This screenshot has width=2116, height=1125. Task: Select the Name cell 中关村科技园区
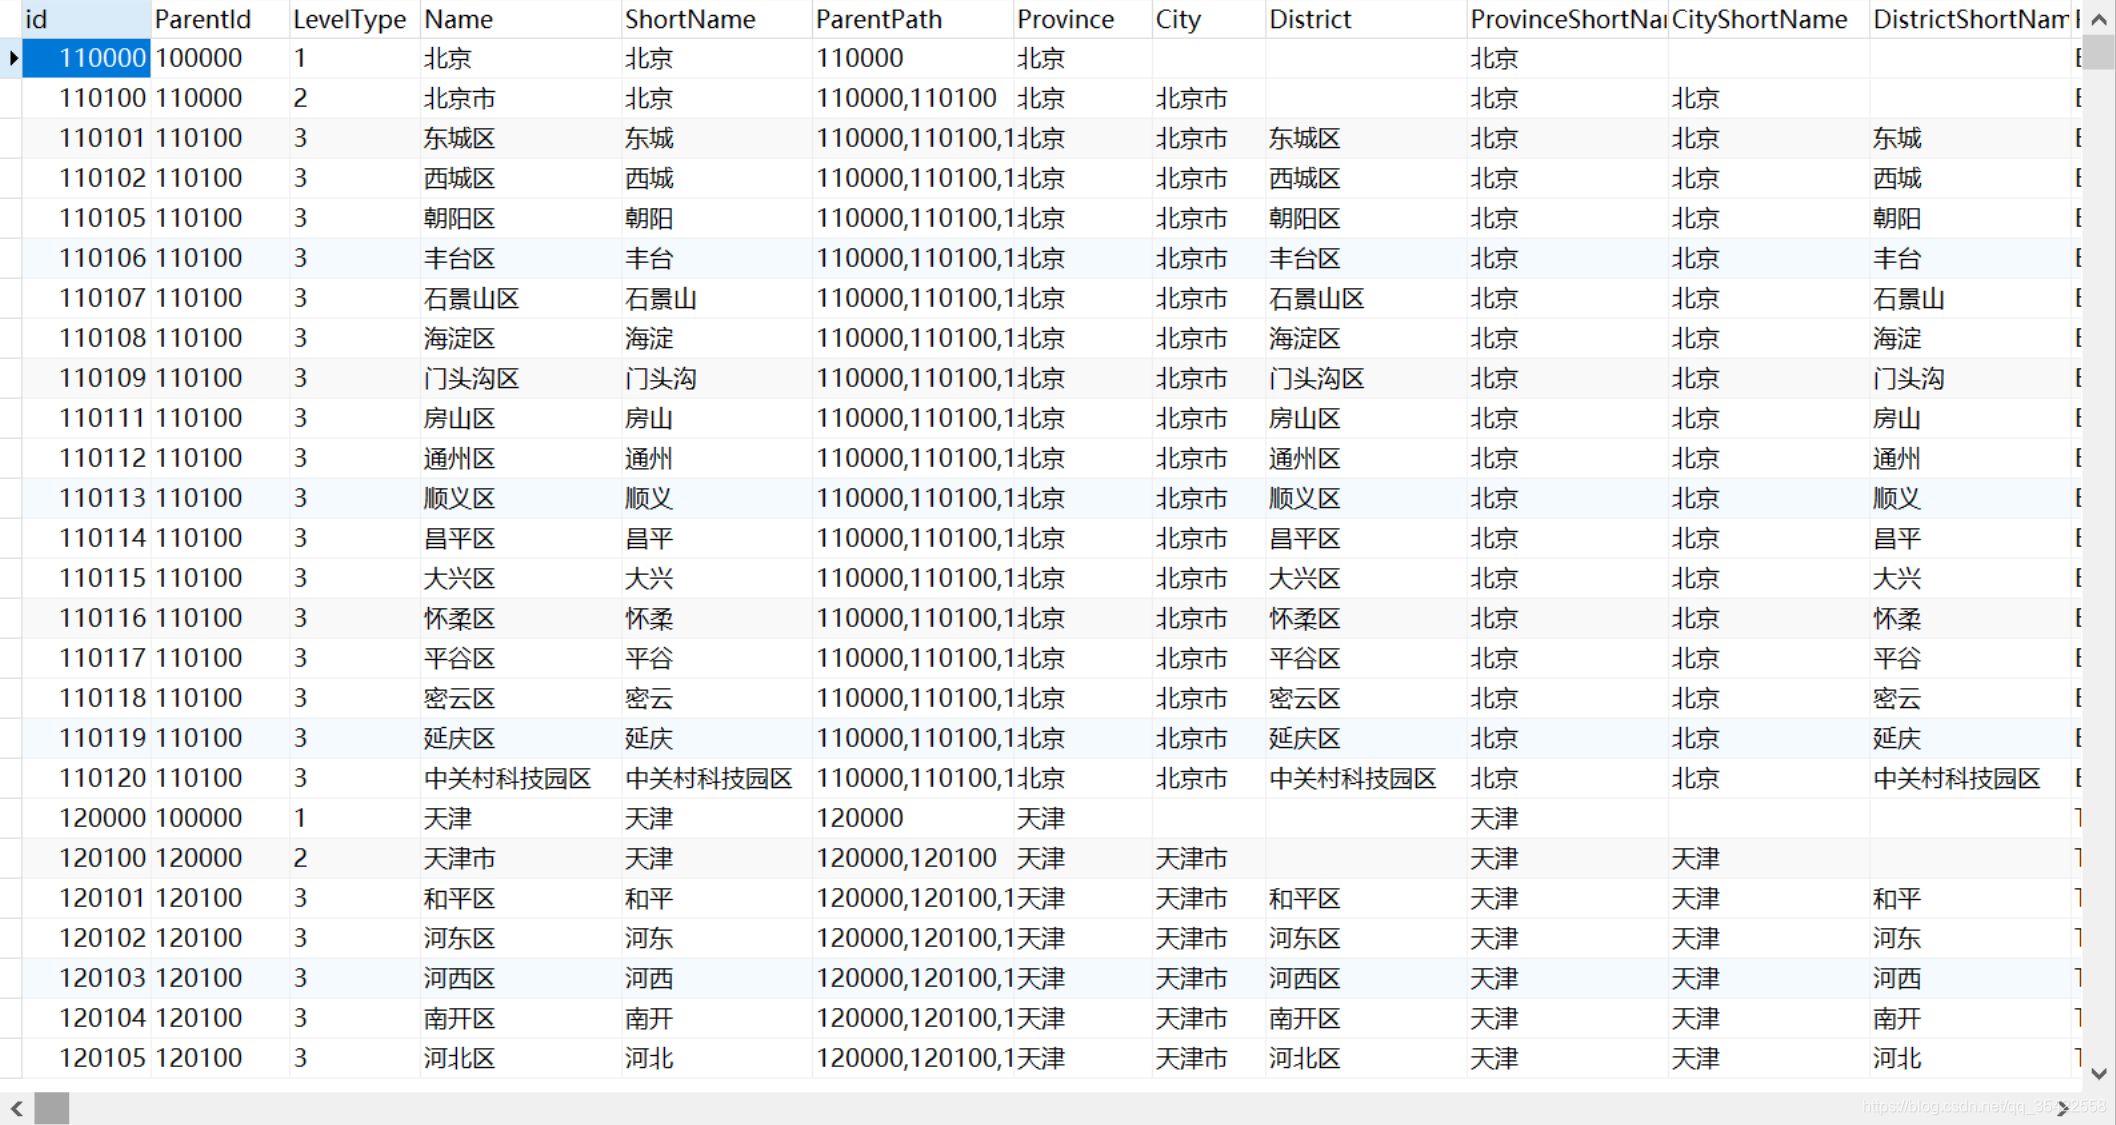pyautogui.click(x=507, y=778)
